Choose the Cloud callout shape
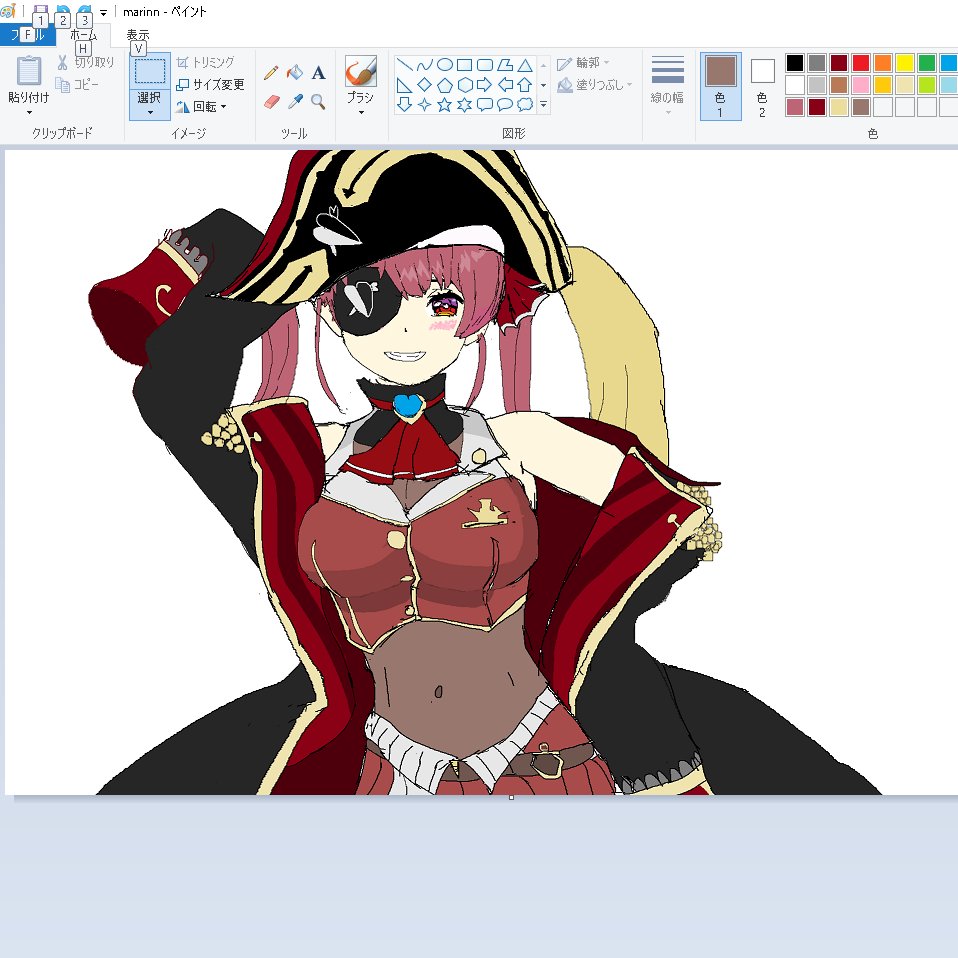 tap(525, 104)
